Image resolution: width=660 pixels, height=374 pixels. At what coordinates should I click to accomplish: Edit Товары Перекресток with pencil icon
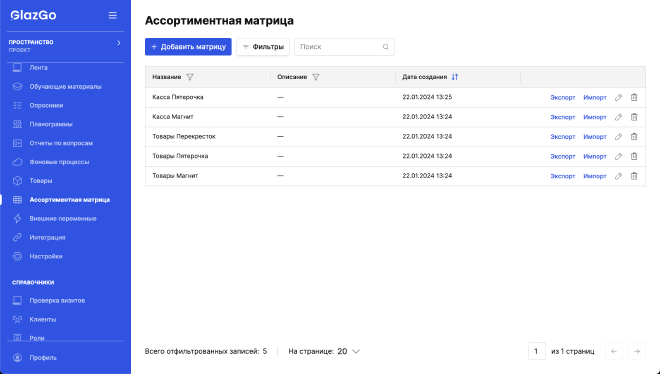618,137
